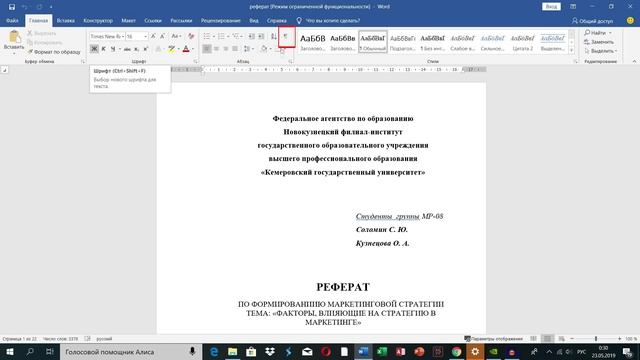Open the bullets list dropdown arrow

tap(213, 37)
